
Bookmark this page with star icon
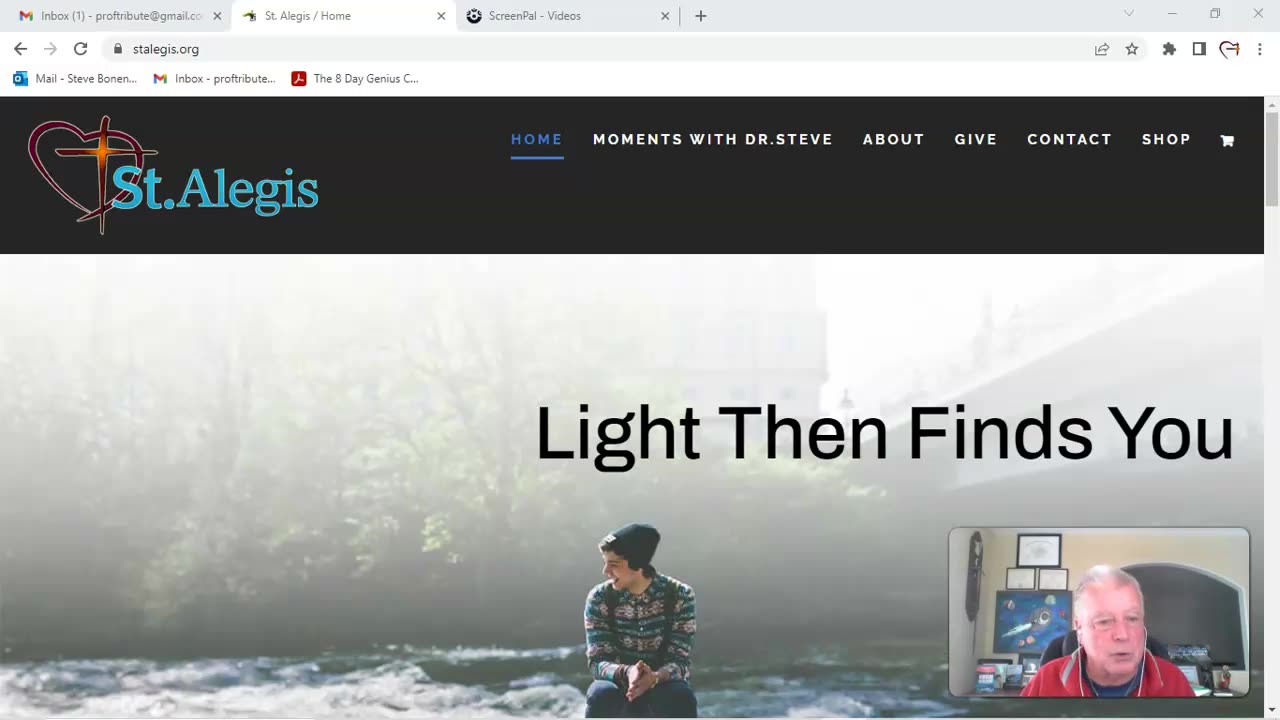(x=1132, y=48)
